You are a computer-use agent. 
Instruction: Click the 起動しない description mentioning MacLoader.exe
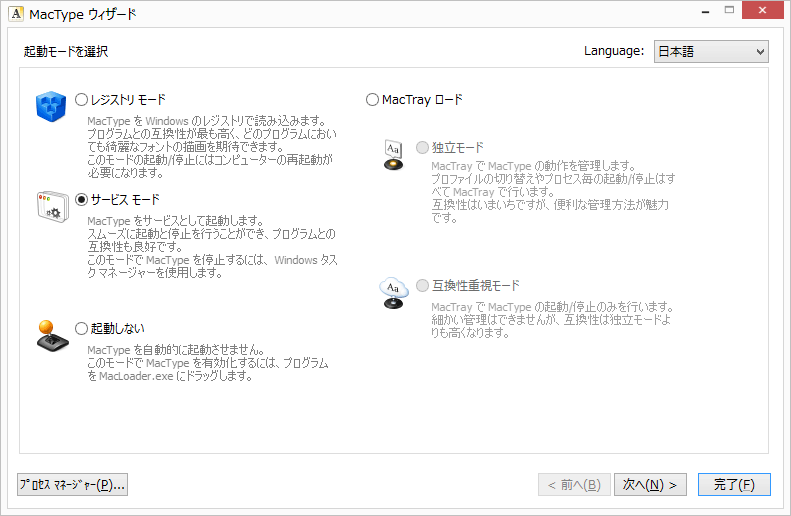[208, 363]
